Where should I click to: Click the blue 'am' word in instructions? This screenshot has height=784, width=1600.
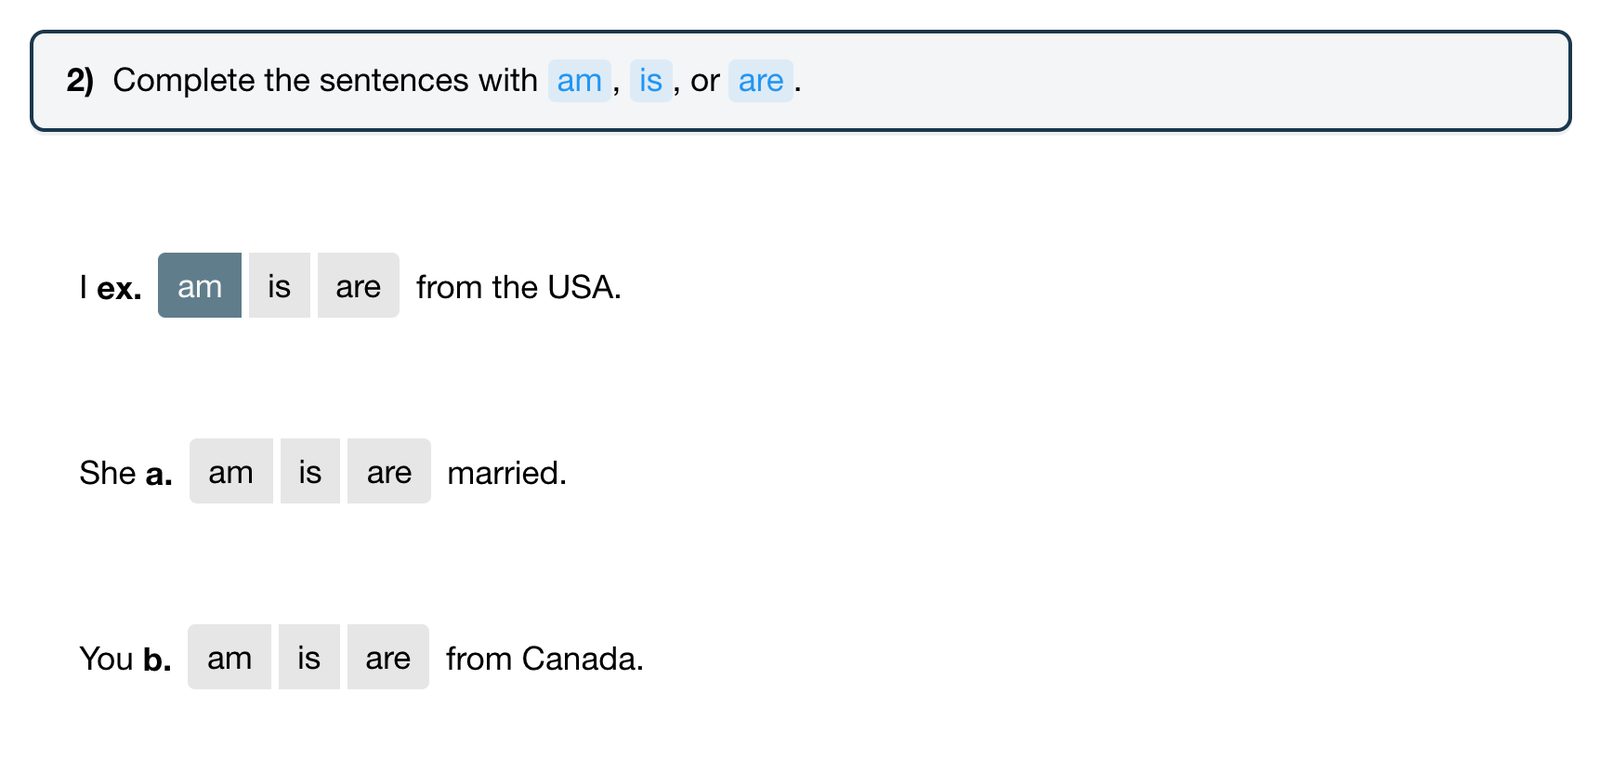pyautogui.click(x=579, y=81)
